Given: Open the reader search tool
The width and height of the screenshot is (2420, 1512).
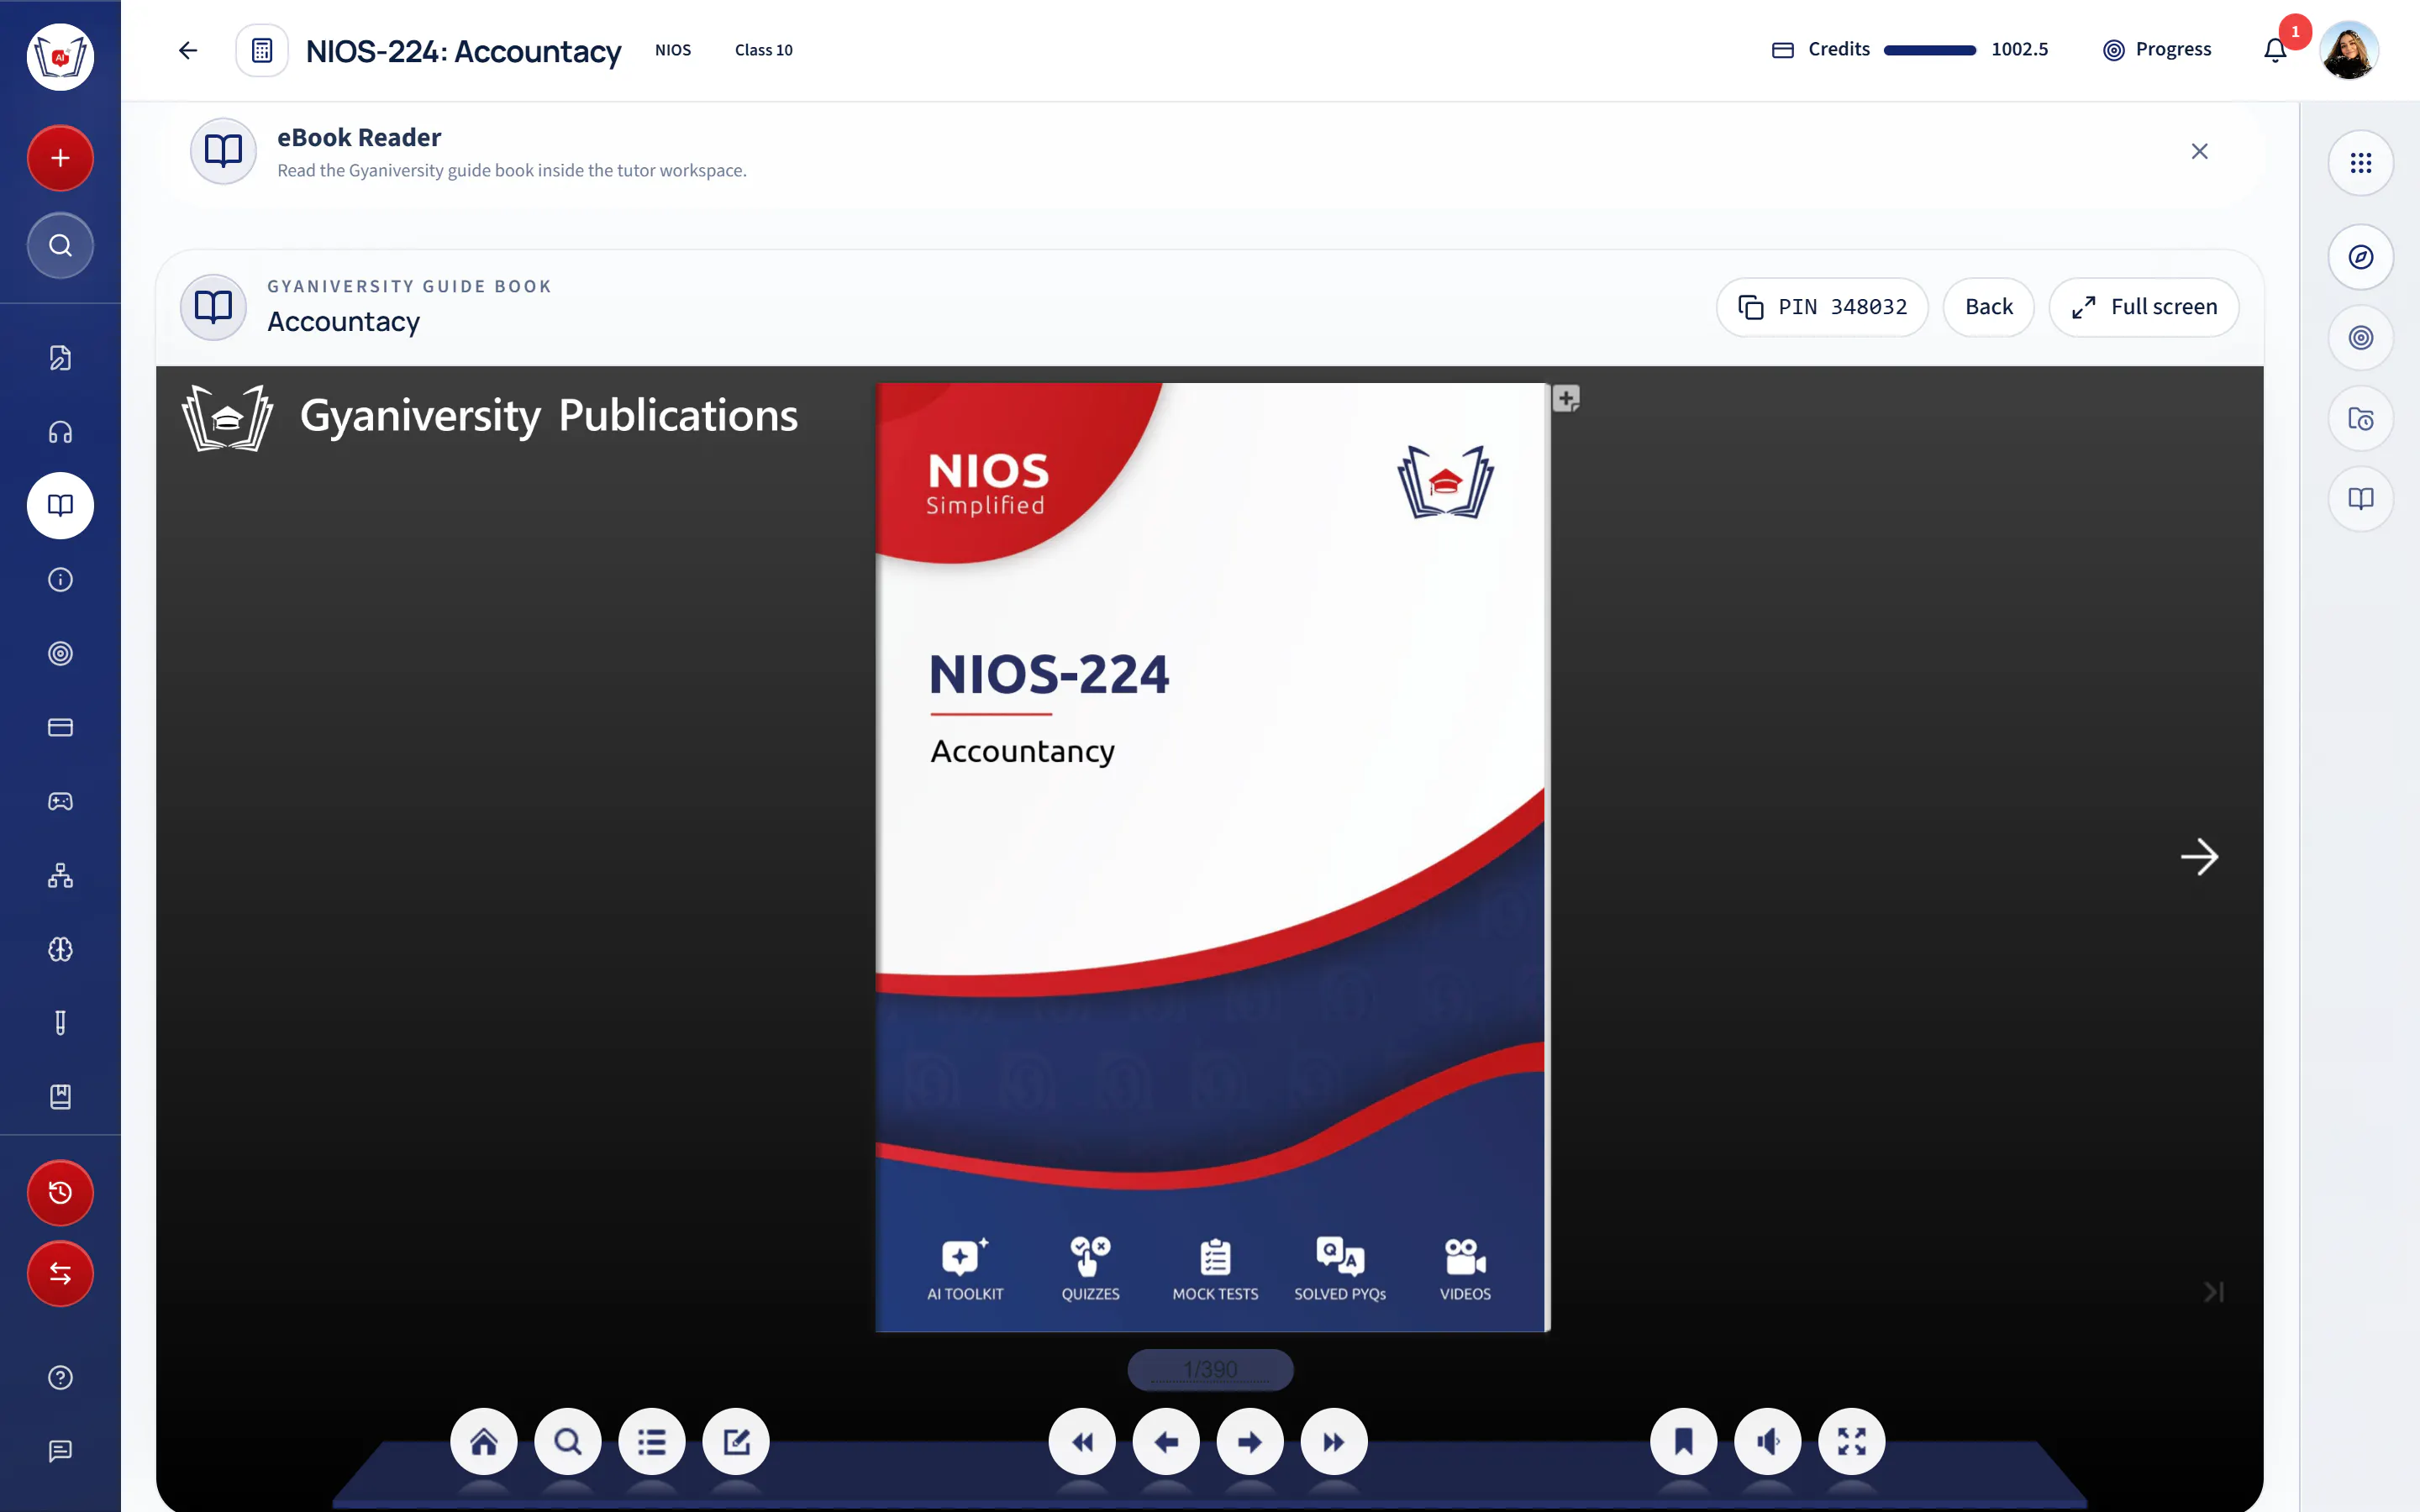Looking at the screenshot, I should click(568, 1442).
